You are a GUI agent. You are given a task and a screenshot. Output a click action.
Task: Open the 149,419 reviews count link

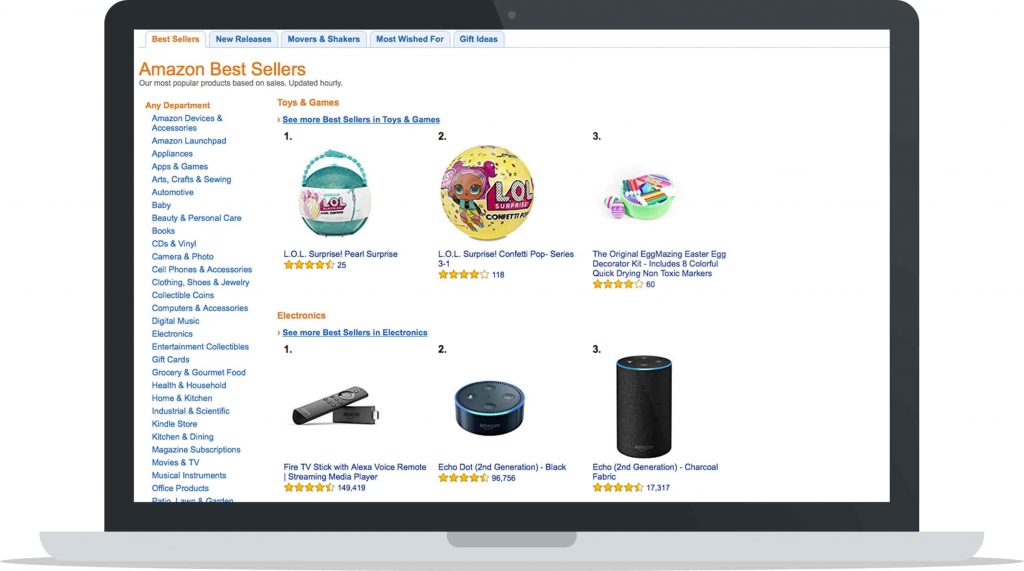351,488
